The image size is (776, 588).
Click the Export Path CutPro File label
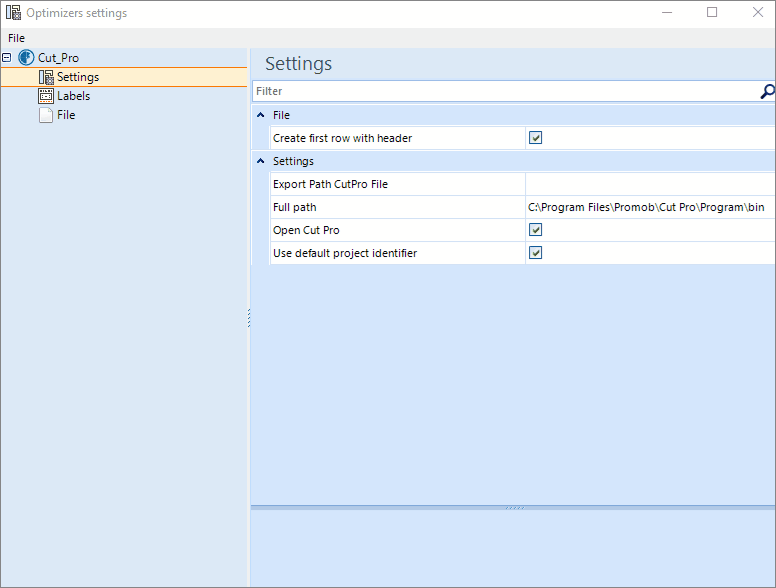point(331,184)
